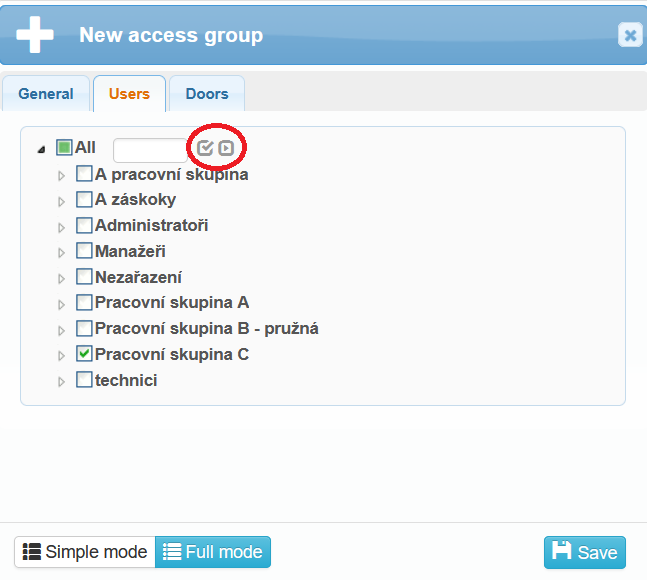Image resolution: width=647 pixels, height=580 pixels.
Task: Select the Nezařazení group label
Action: [x=138, y=277]
